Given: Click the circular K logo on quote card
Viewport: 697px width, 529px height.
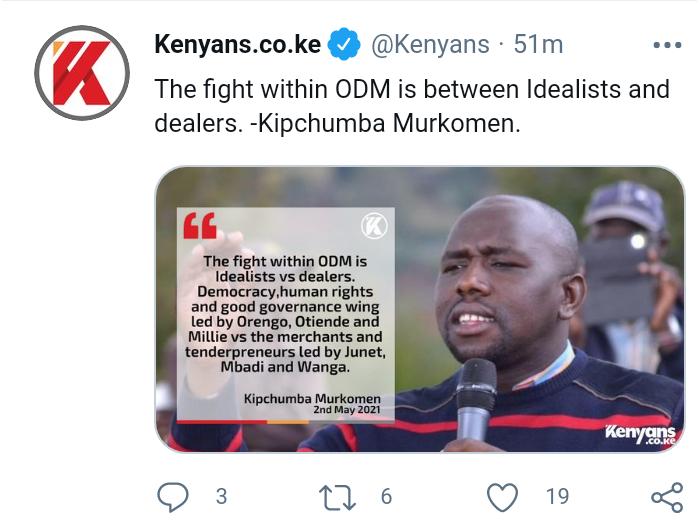Looking at the screenshot, I should coord(374,226).
